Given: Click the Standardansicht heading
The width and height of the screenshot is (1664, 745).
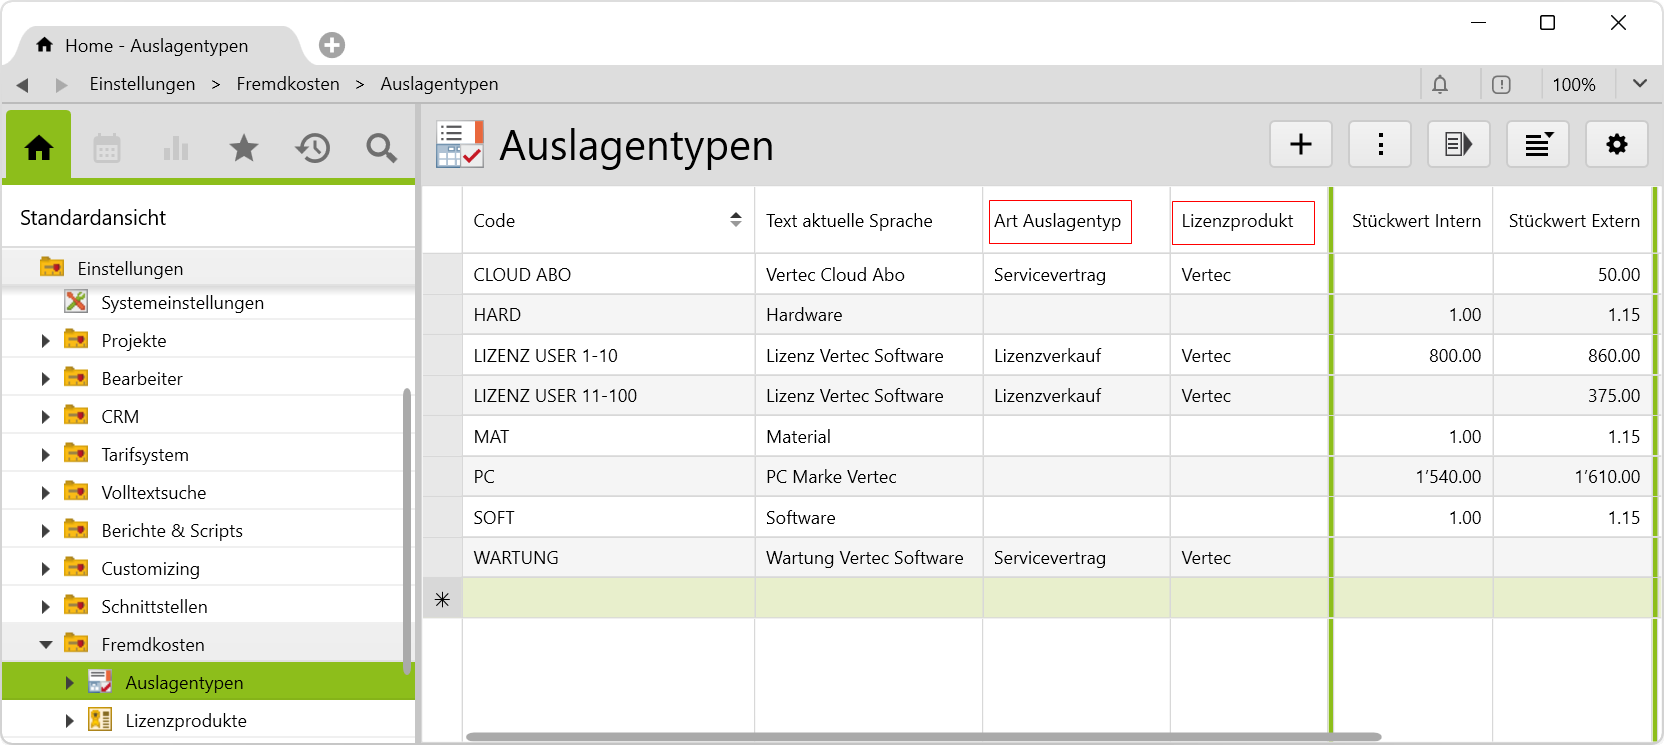Looking at the screenshot, I should pos(93,218).
